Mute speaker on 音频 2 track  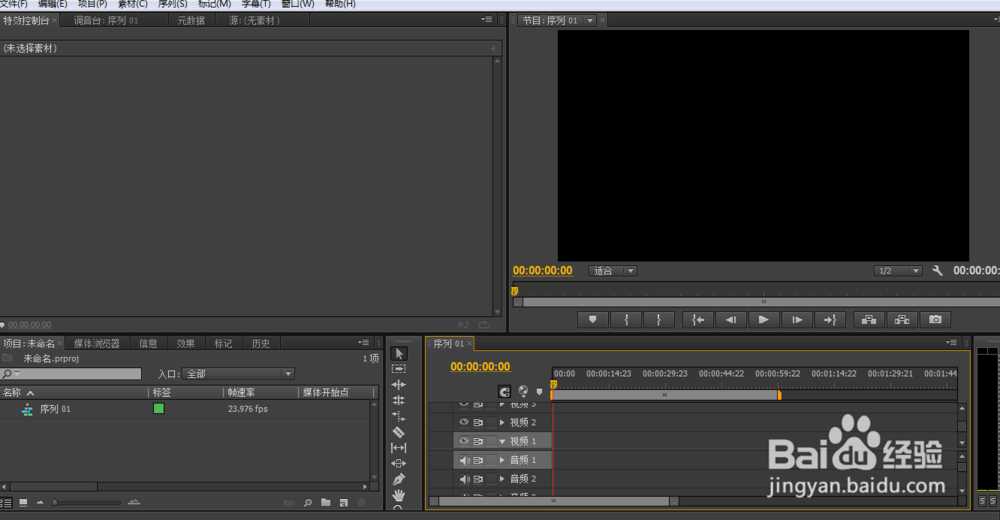coord(464,479)
